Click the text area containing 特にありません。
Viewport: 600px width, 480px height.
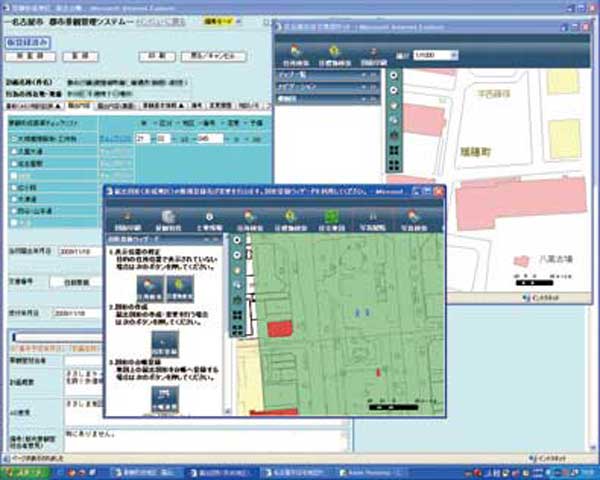pos(207,441)
